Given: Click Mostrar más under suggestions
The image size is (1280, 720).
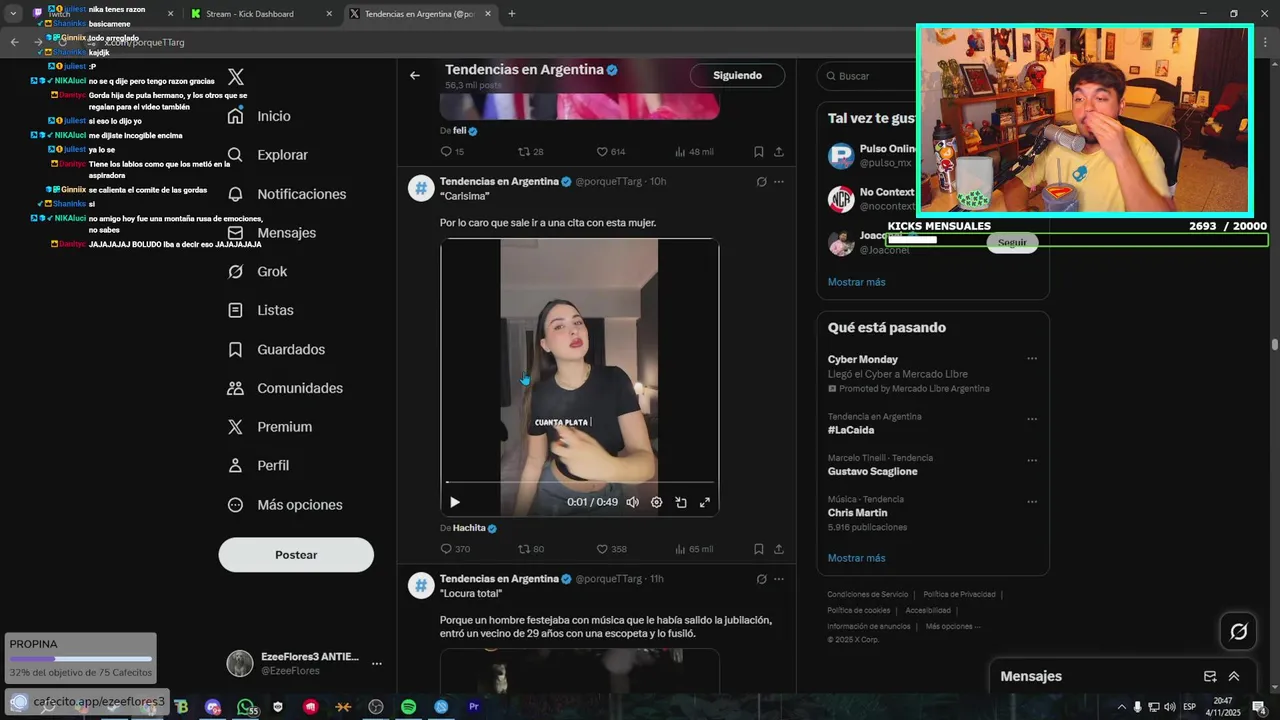Looking at the screenshot, I should pos(856,282).
